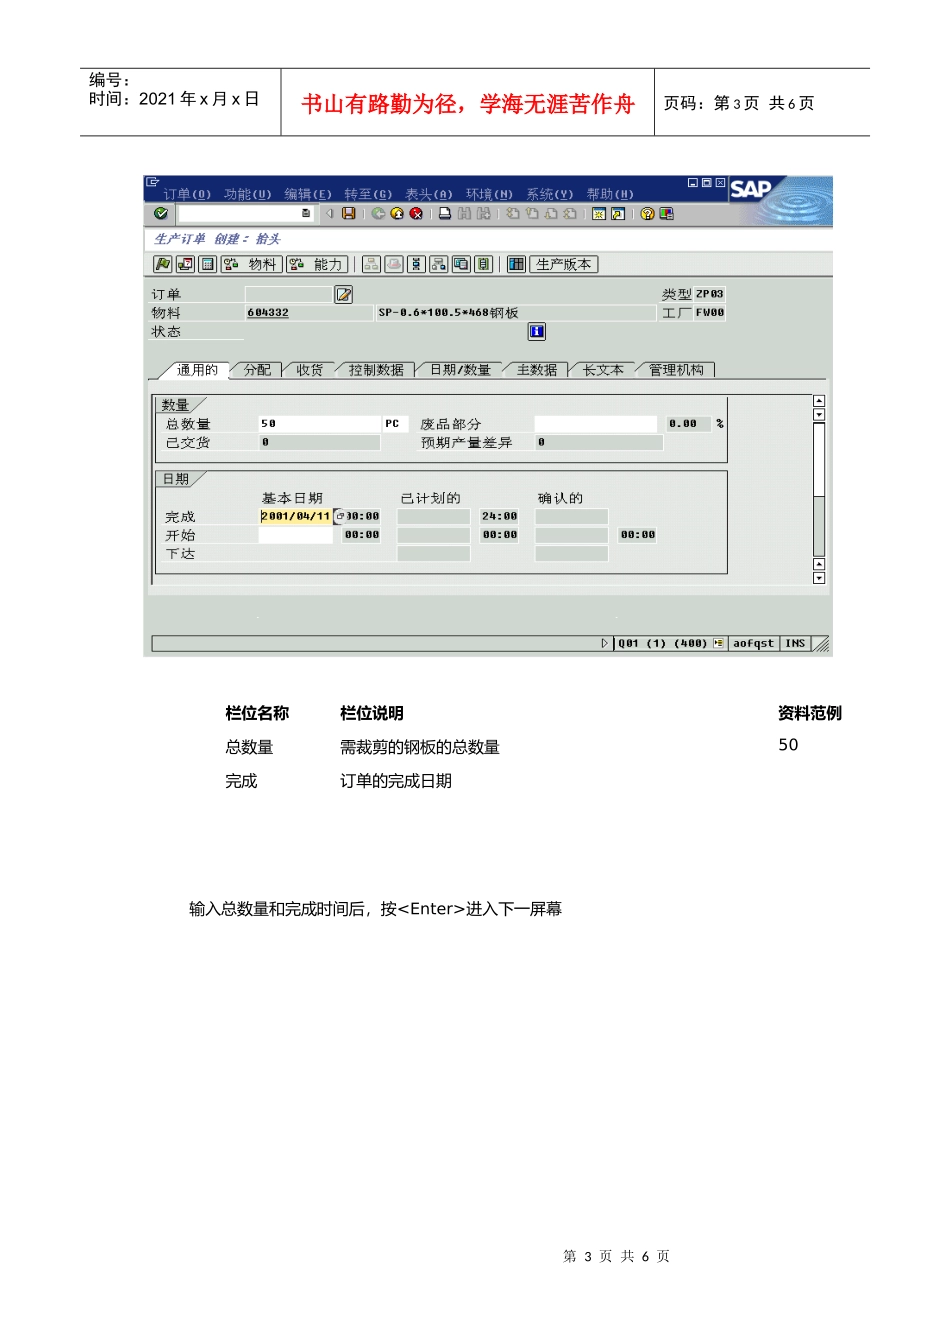The image size is (950, 1344).
Task: Click the Save diskette icon
Action: (x=349, y=213)
